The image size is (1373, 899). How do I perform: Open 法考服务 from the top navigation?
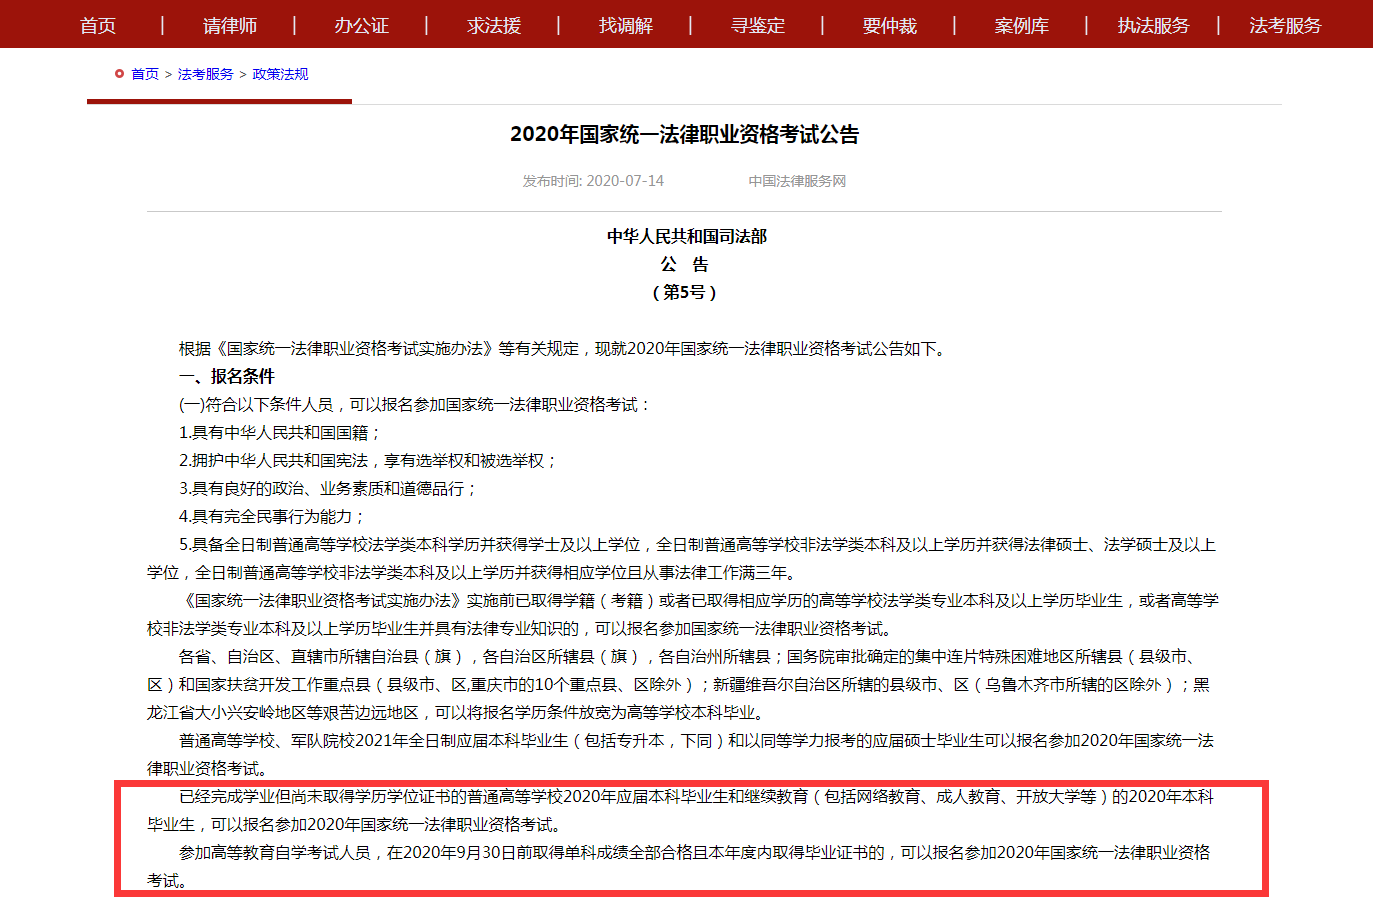[1285, 25]
